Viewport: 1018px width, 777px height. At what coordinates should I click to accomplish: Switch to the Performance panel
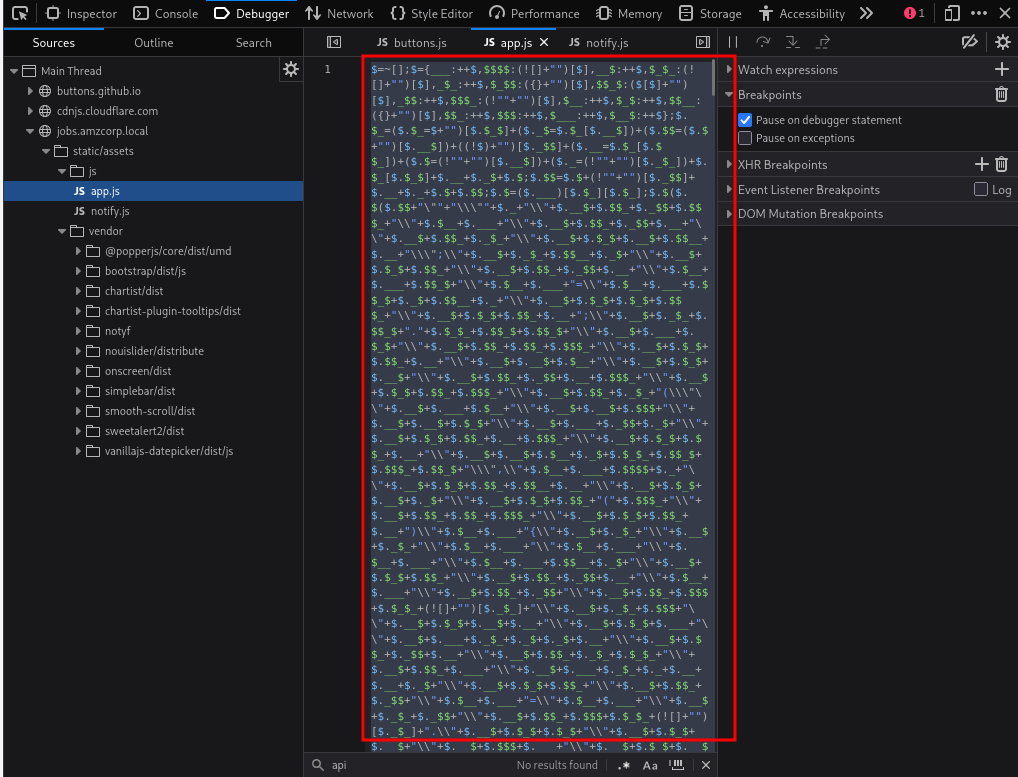(x=534, y=14)
